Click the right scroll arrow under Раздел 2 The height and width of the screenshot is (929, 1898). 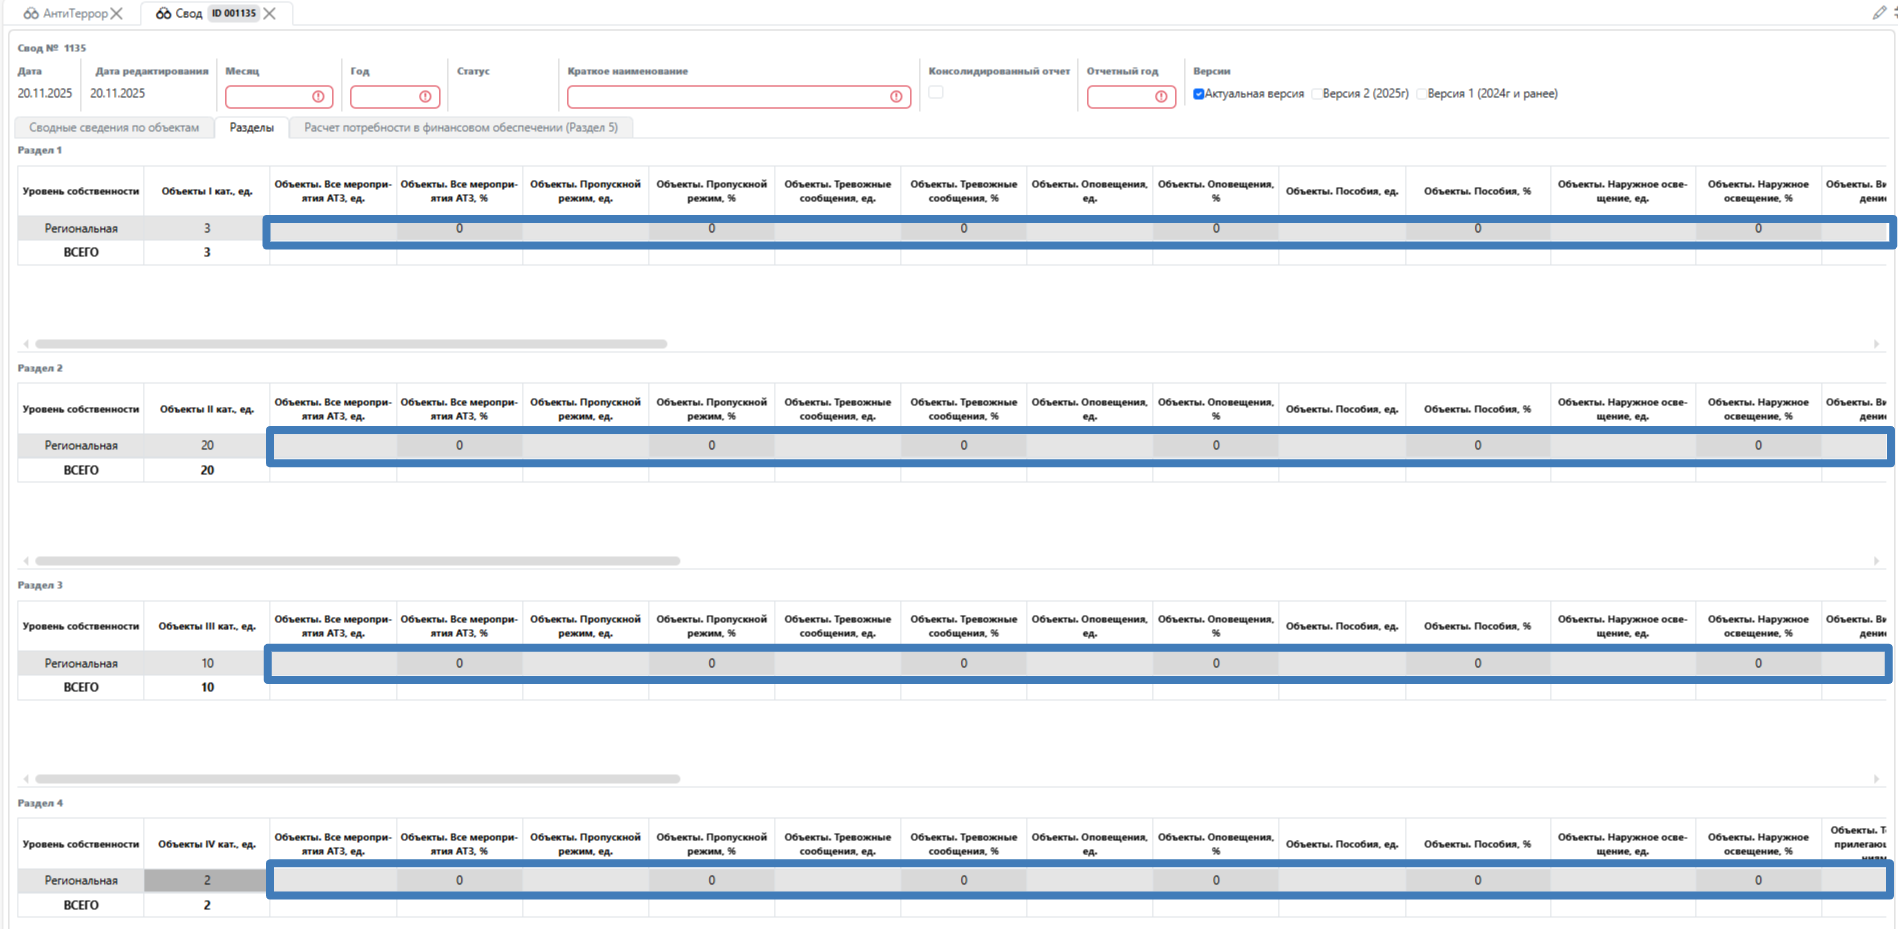[x=1876, y=561]
